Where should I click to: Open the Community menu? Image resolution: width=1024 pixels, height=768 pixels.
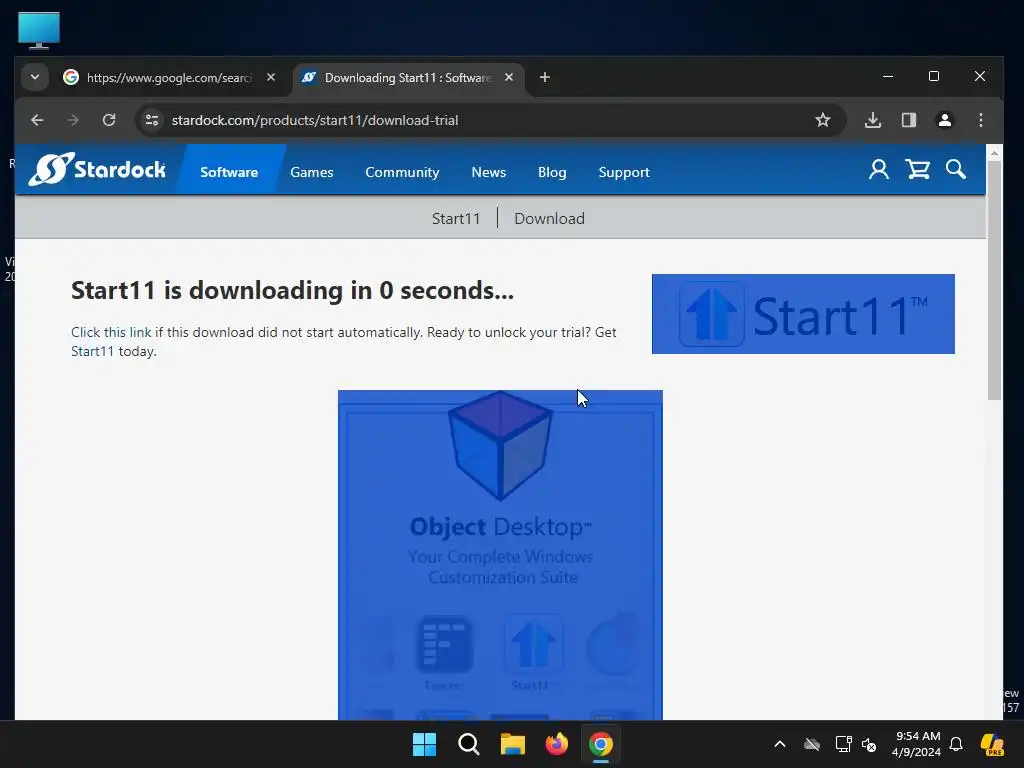[402, 172]
